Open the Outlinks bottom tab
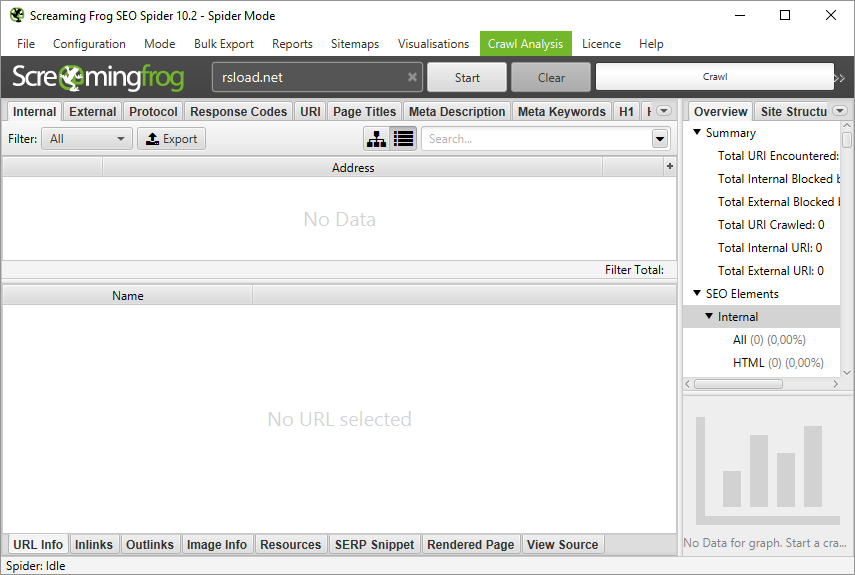 [149, 544]
